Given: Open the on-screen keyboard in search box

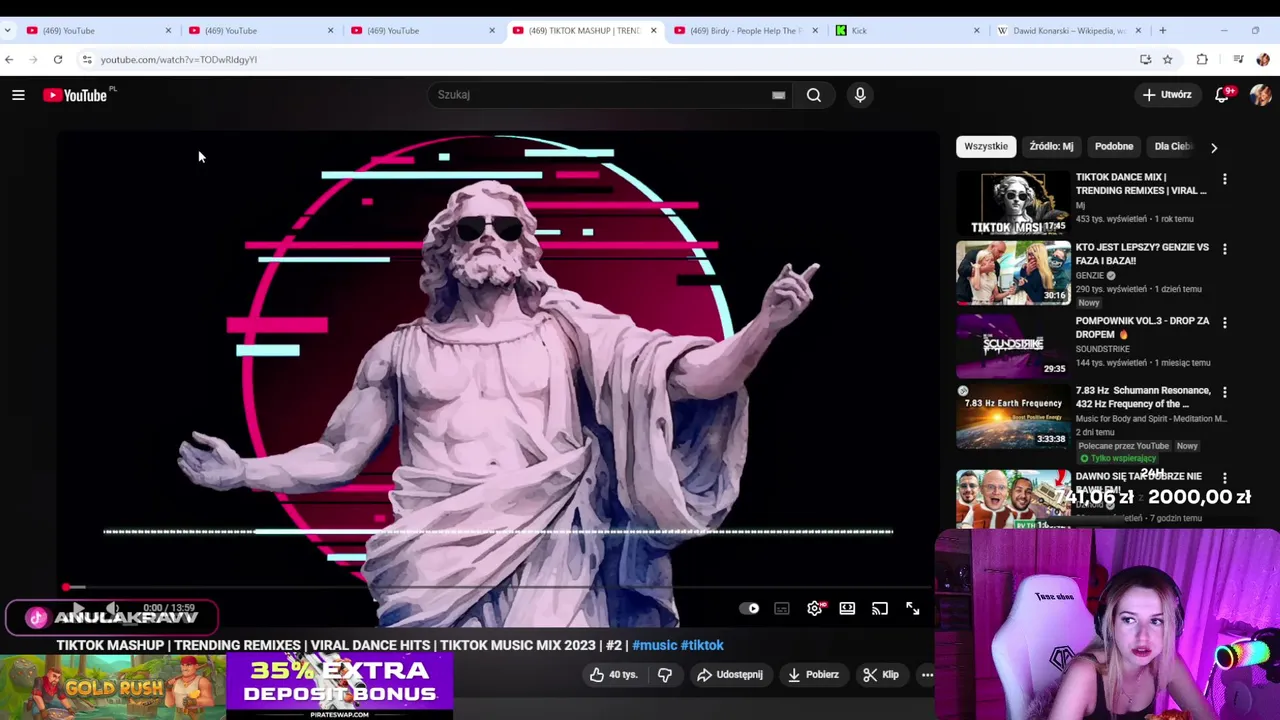Looking at the screenshot, I should (778, 95).
